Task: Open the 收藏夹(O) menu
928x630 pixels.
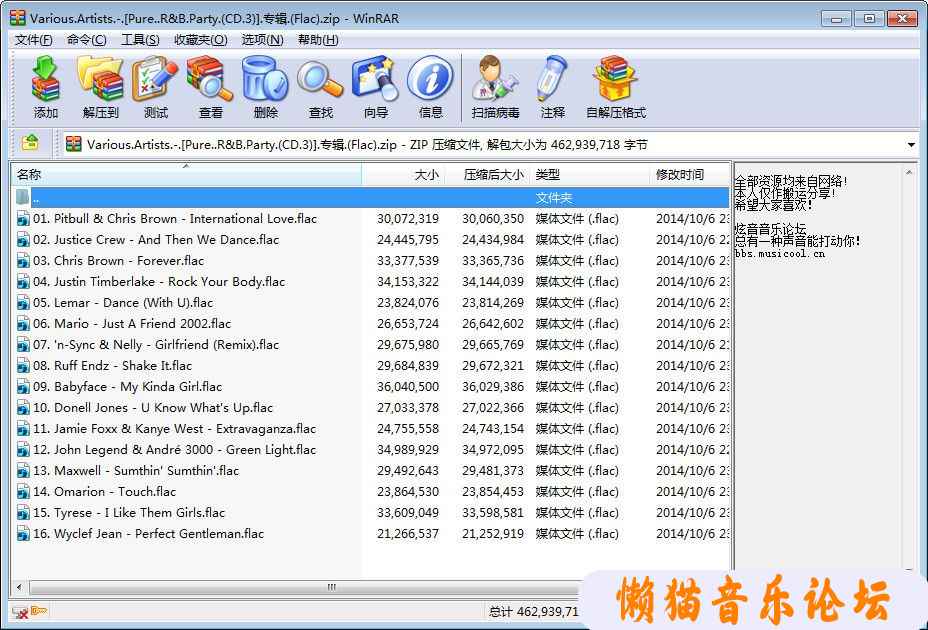Action: (201, 40)
